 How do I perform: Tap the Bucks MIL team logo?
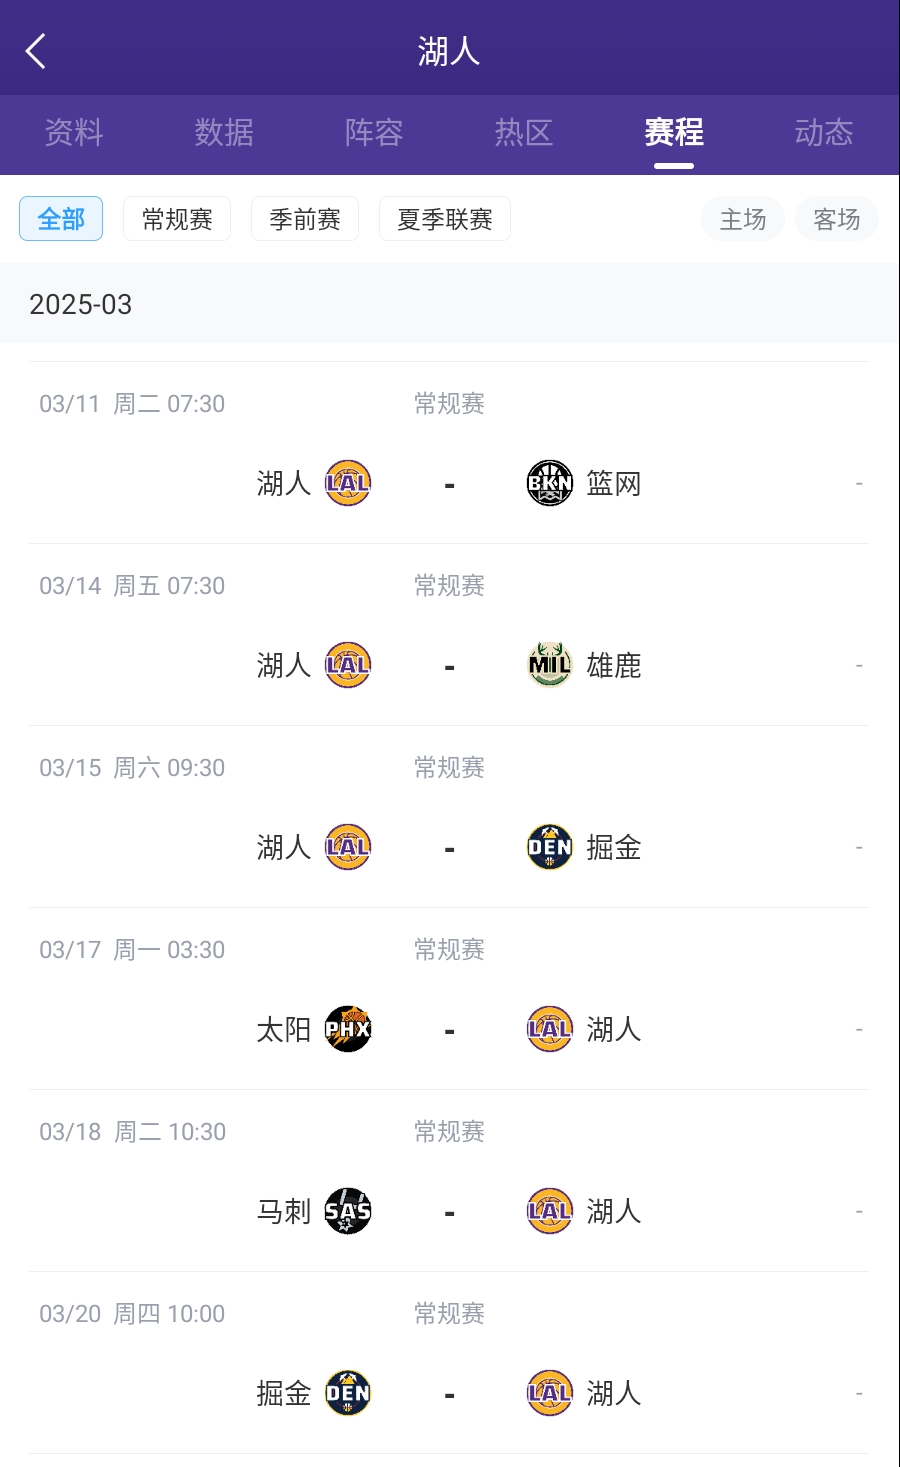point(549,666)
